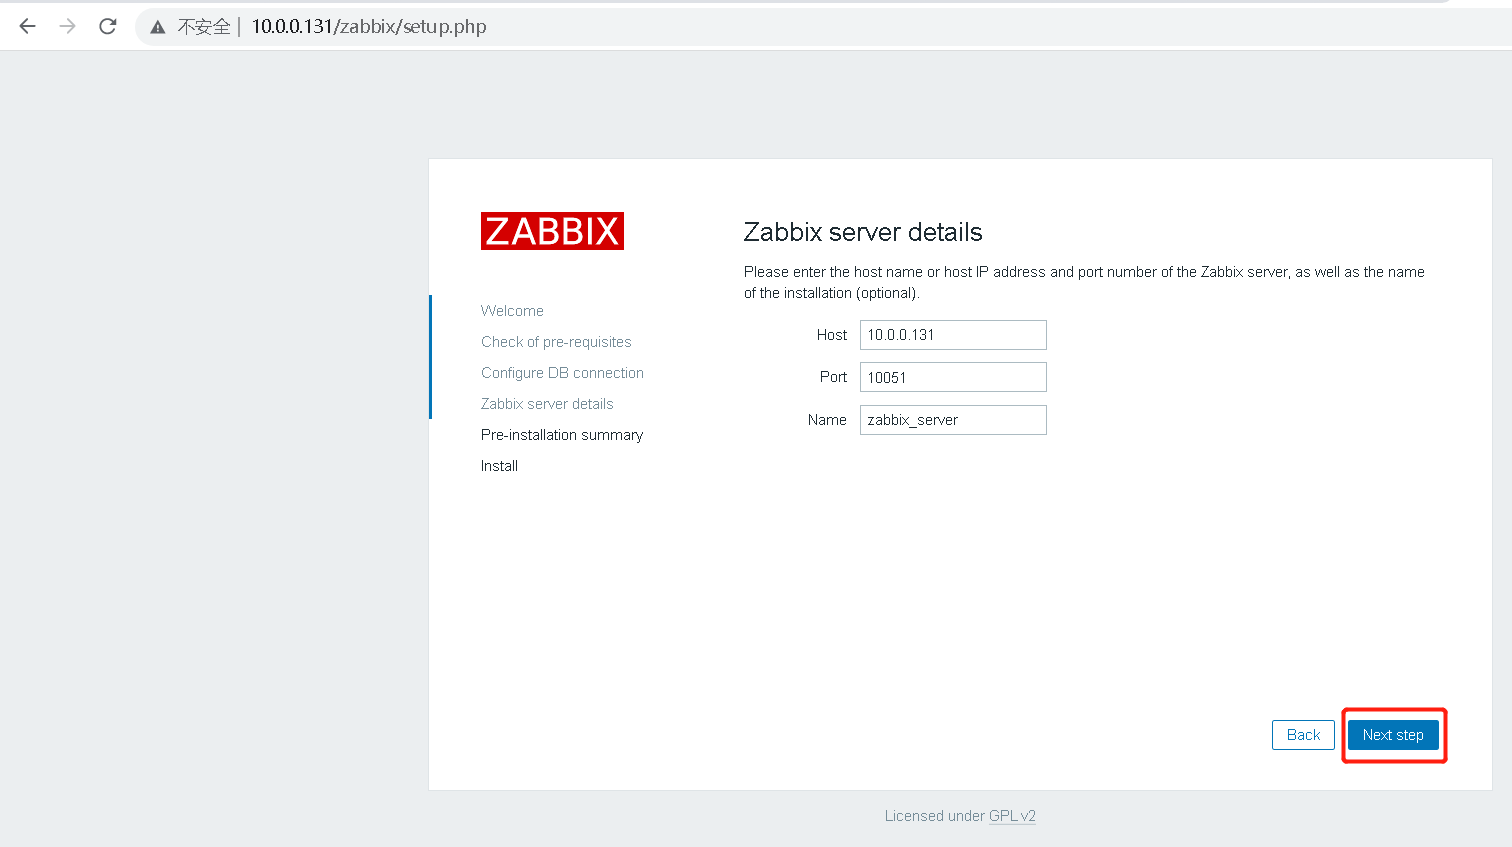Click the Host input field
Screen dimensions: 1512x847
coord(953,335)
